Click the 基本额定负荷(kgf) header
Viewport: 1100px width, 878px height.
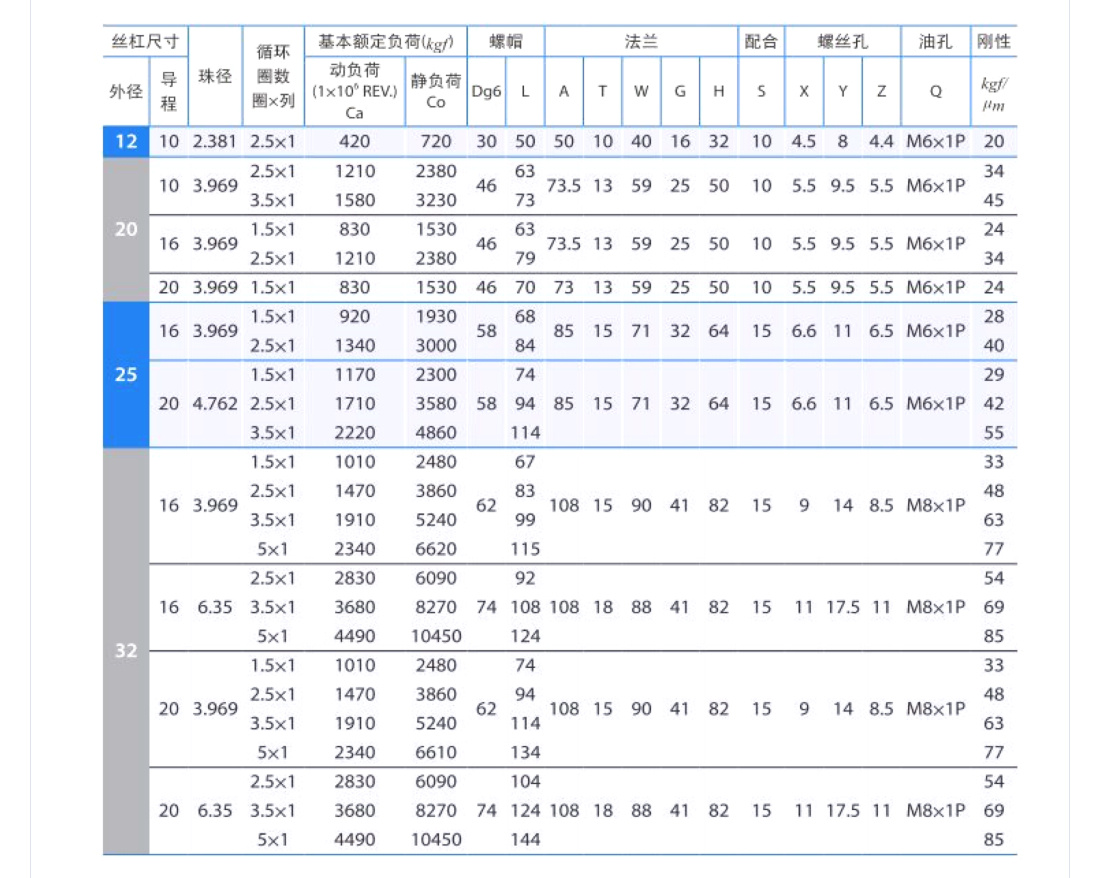point(386,41)
